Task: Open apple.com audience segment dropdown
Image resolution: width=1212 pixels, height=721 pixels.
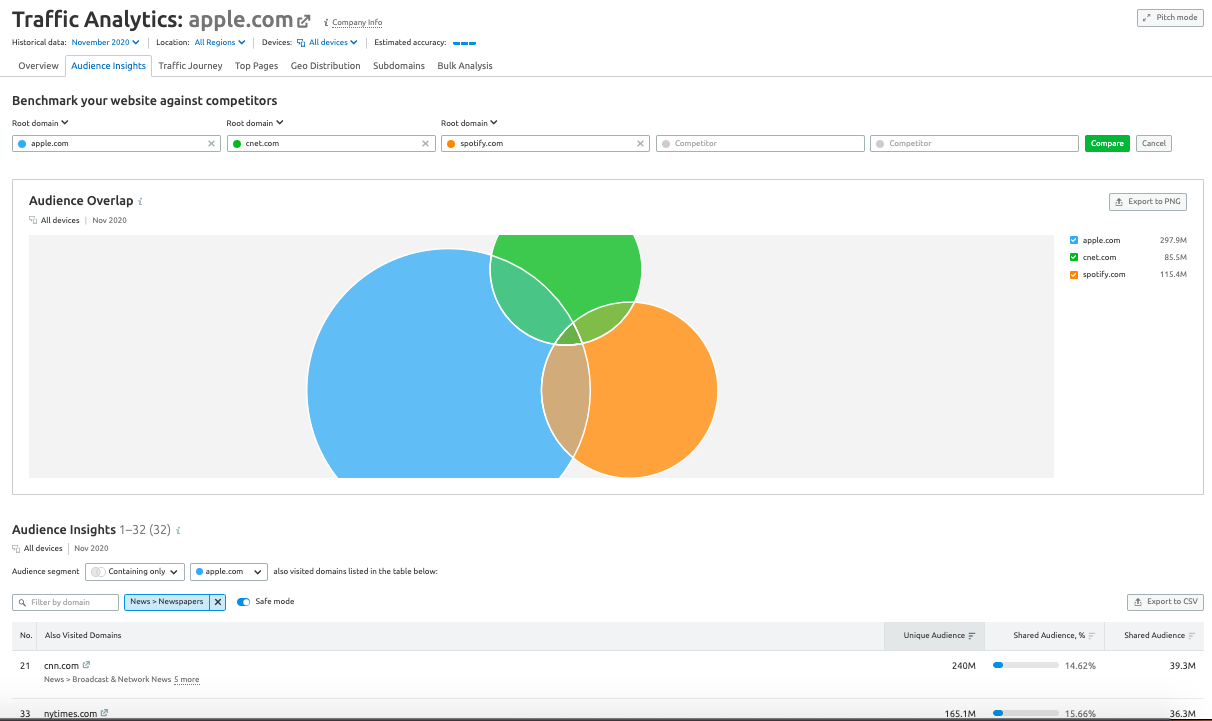Action: [x=229, y=572]
